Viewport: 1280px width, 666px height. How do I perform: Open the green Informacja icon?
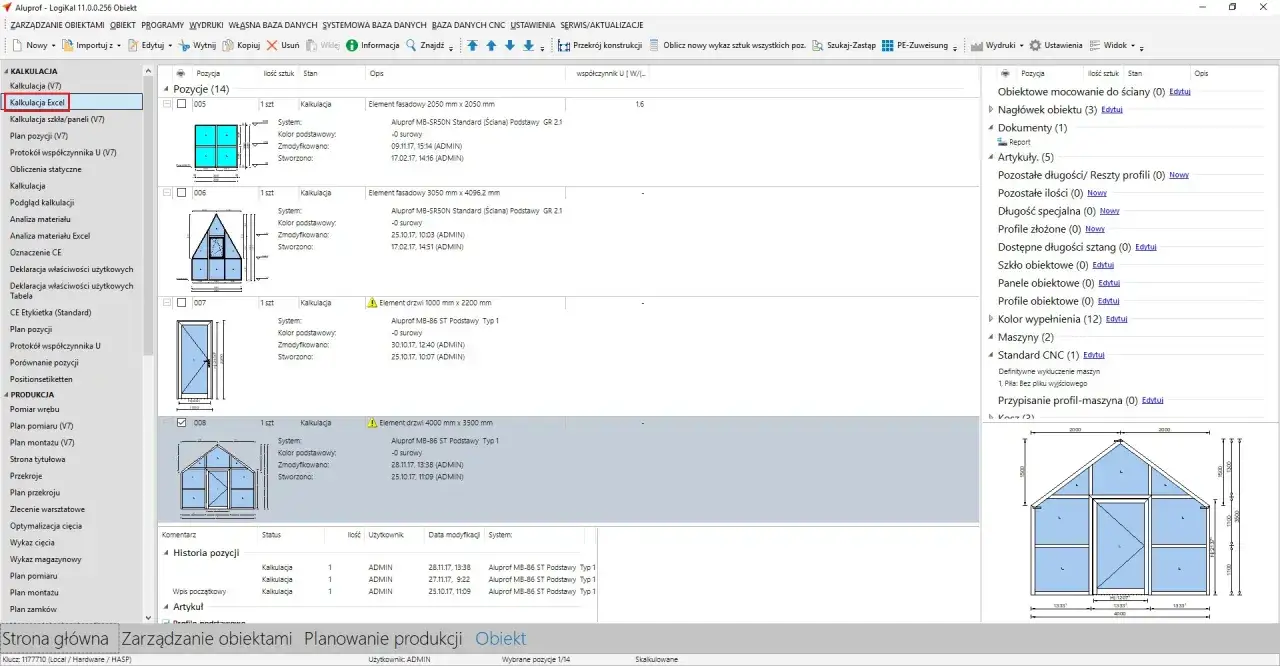pos(352,45)
